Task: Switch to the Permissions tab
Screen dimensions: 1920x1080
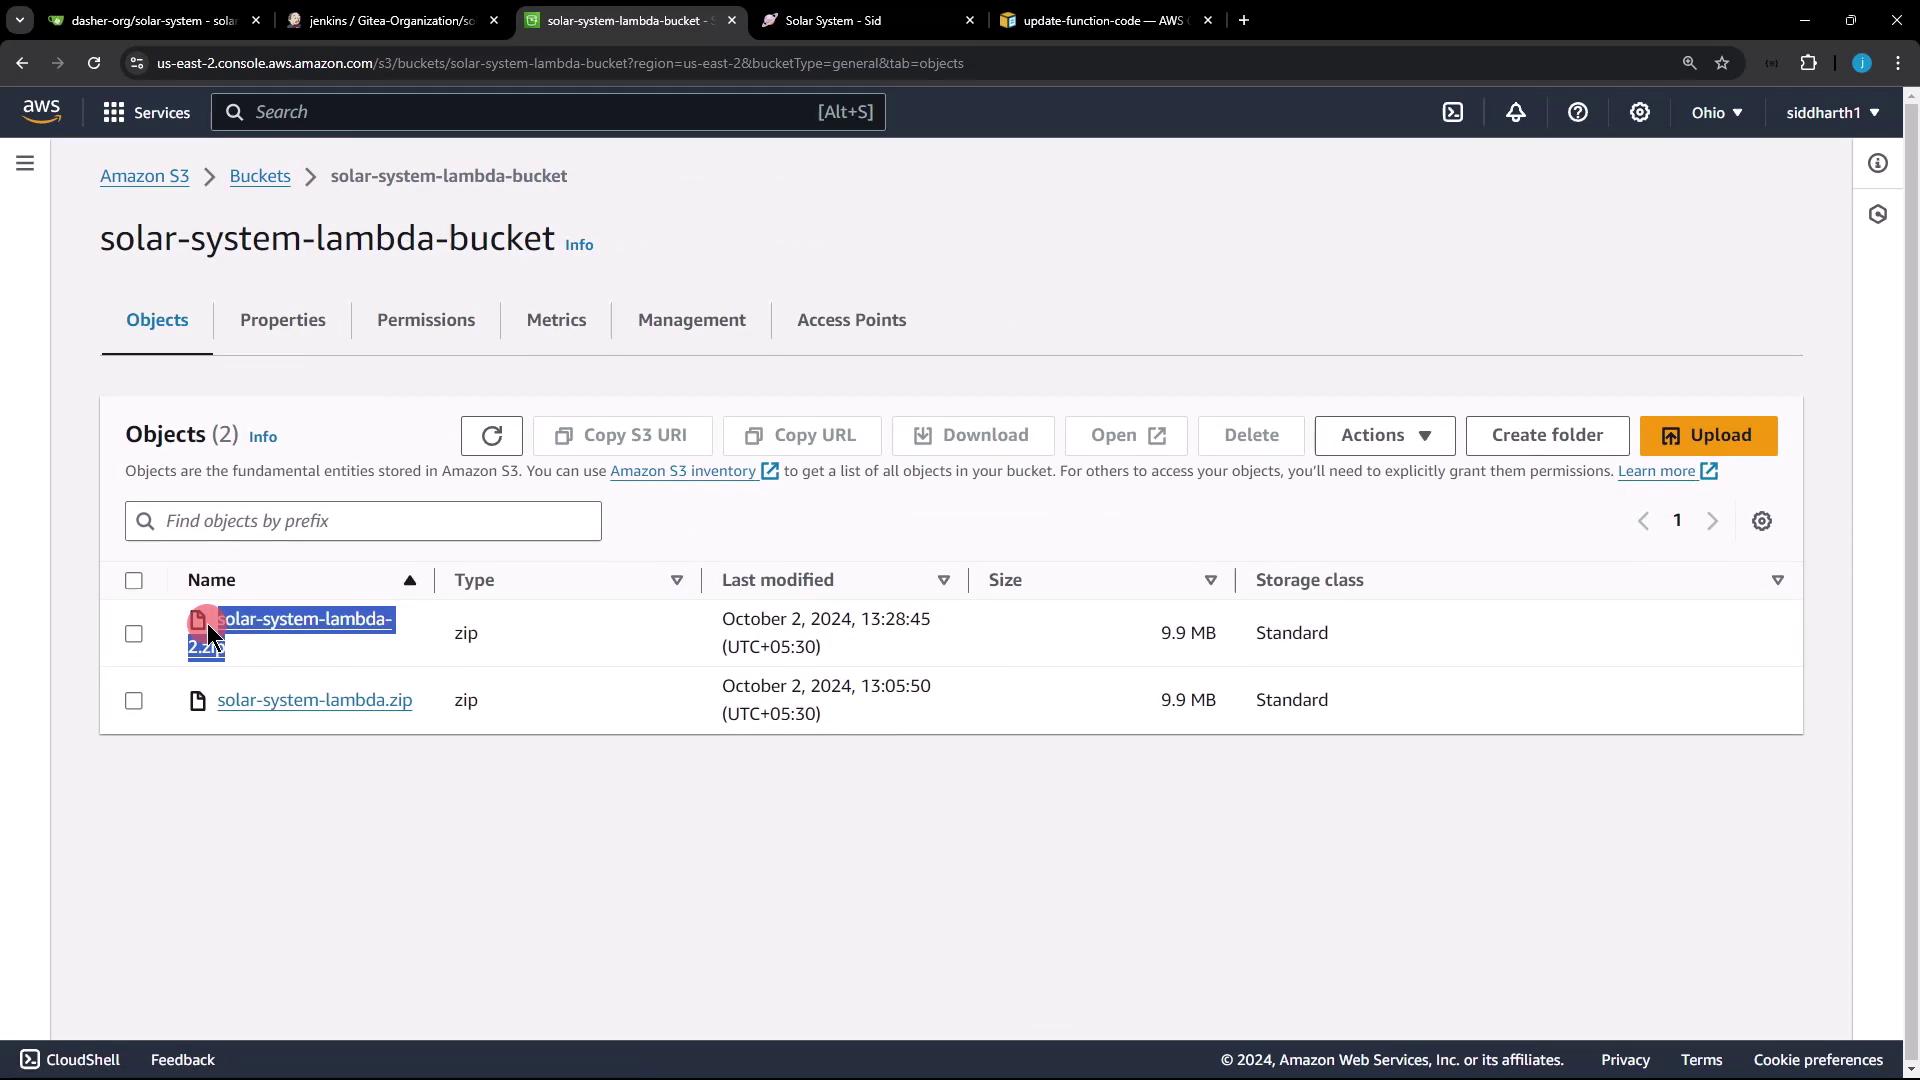Action: coord(426,320)
